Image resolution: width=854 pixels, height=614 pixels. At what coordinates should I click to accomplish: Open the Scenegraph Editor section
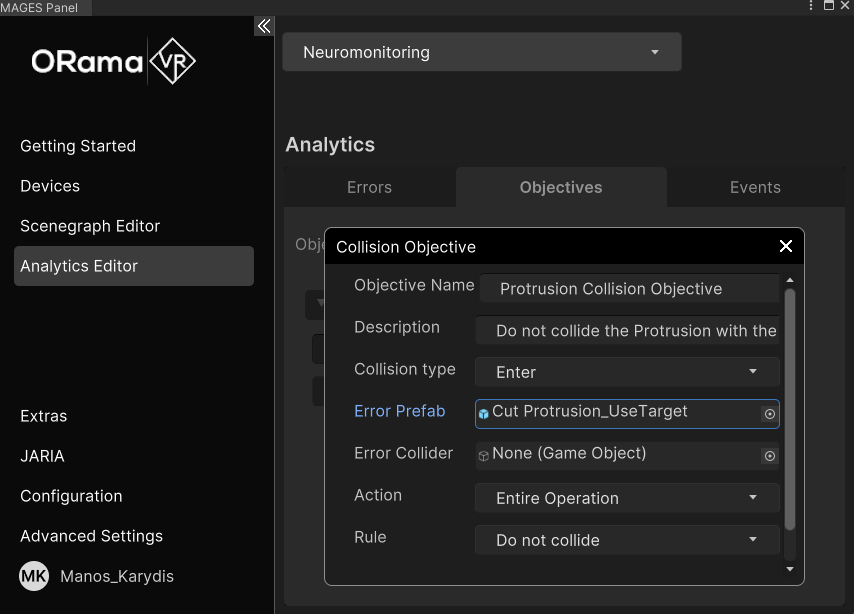pos(90,226)
